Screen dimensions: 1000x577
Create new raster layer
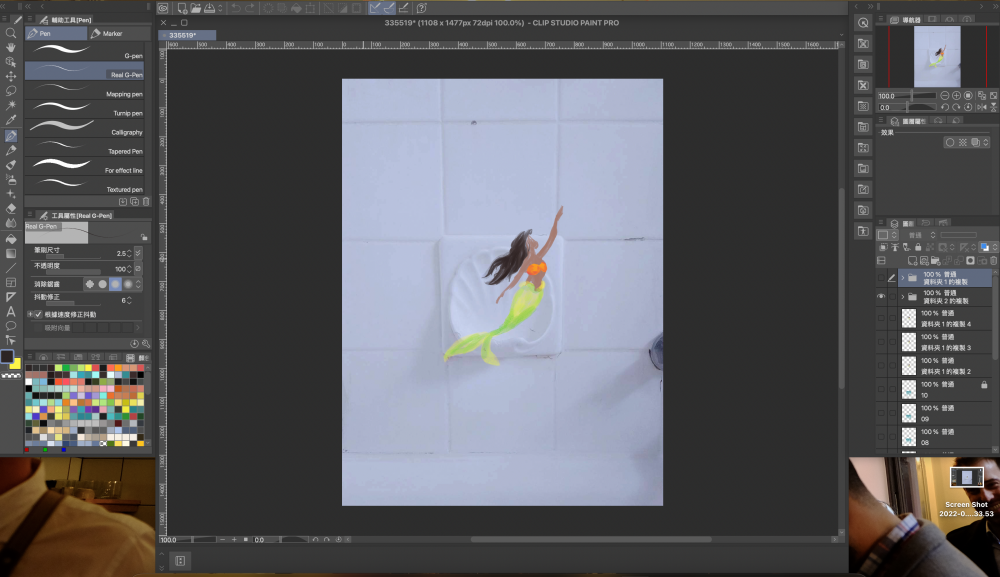(x=913, y=261)
